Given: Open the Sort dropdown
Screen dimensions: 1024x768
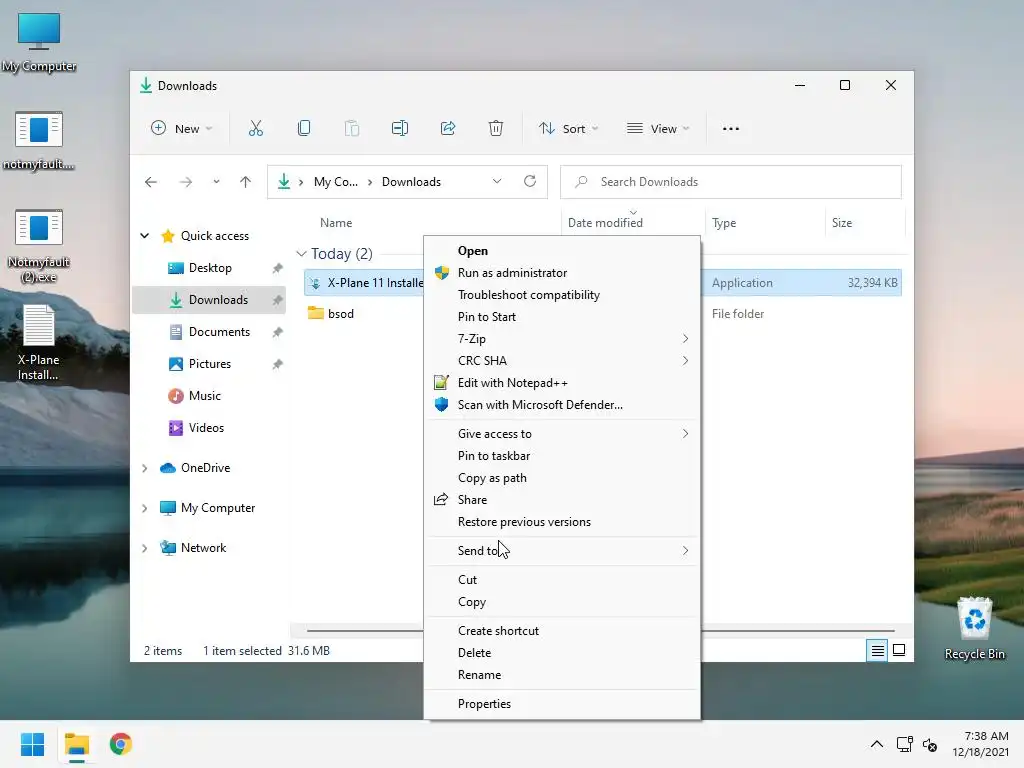Looking at the screenshot, I should [568, 129].
